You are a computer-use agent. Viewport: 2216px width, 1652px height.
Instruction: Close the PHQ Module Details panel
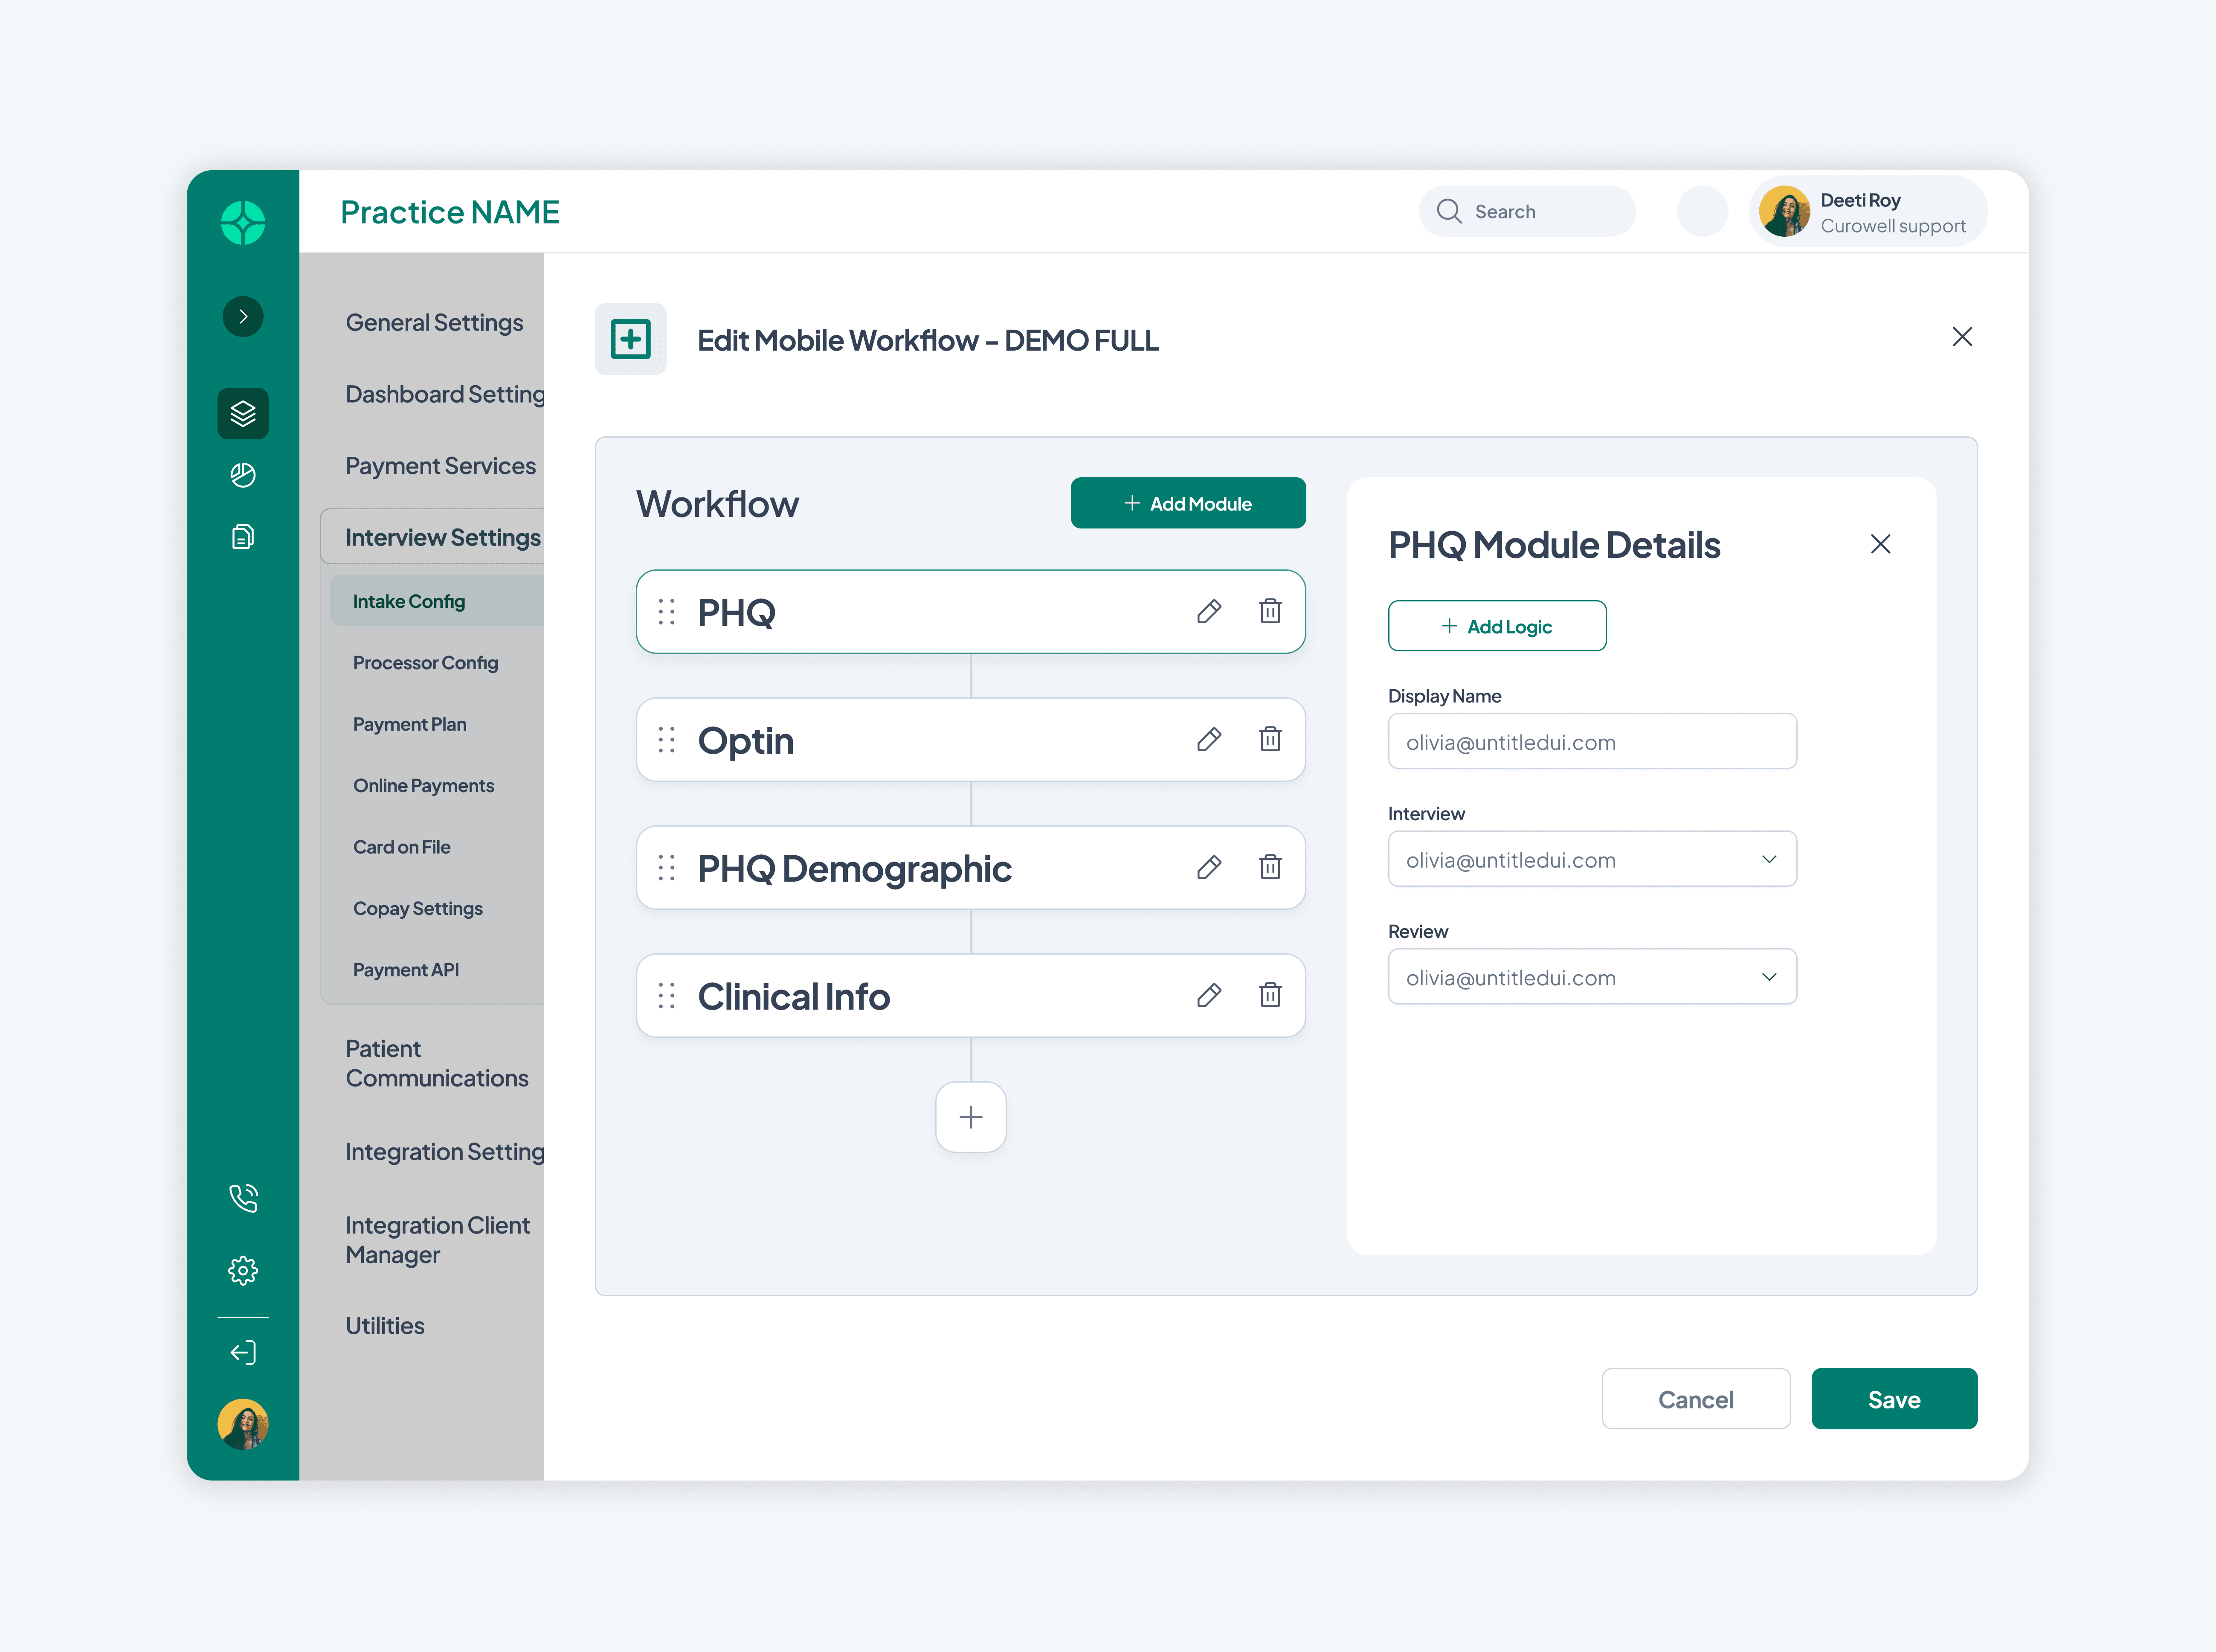point(1879,544)
